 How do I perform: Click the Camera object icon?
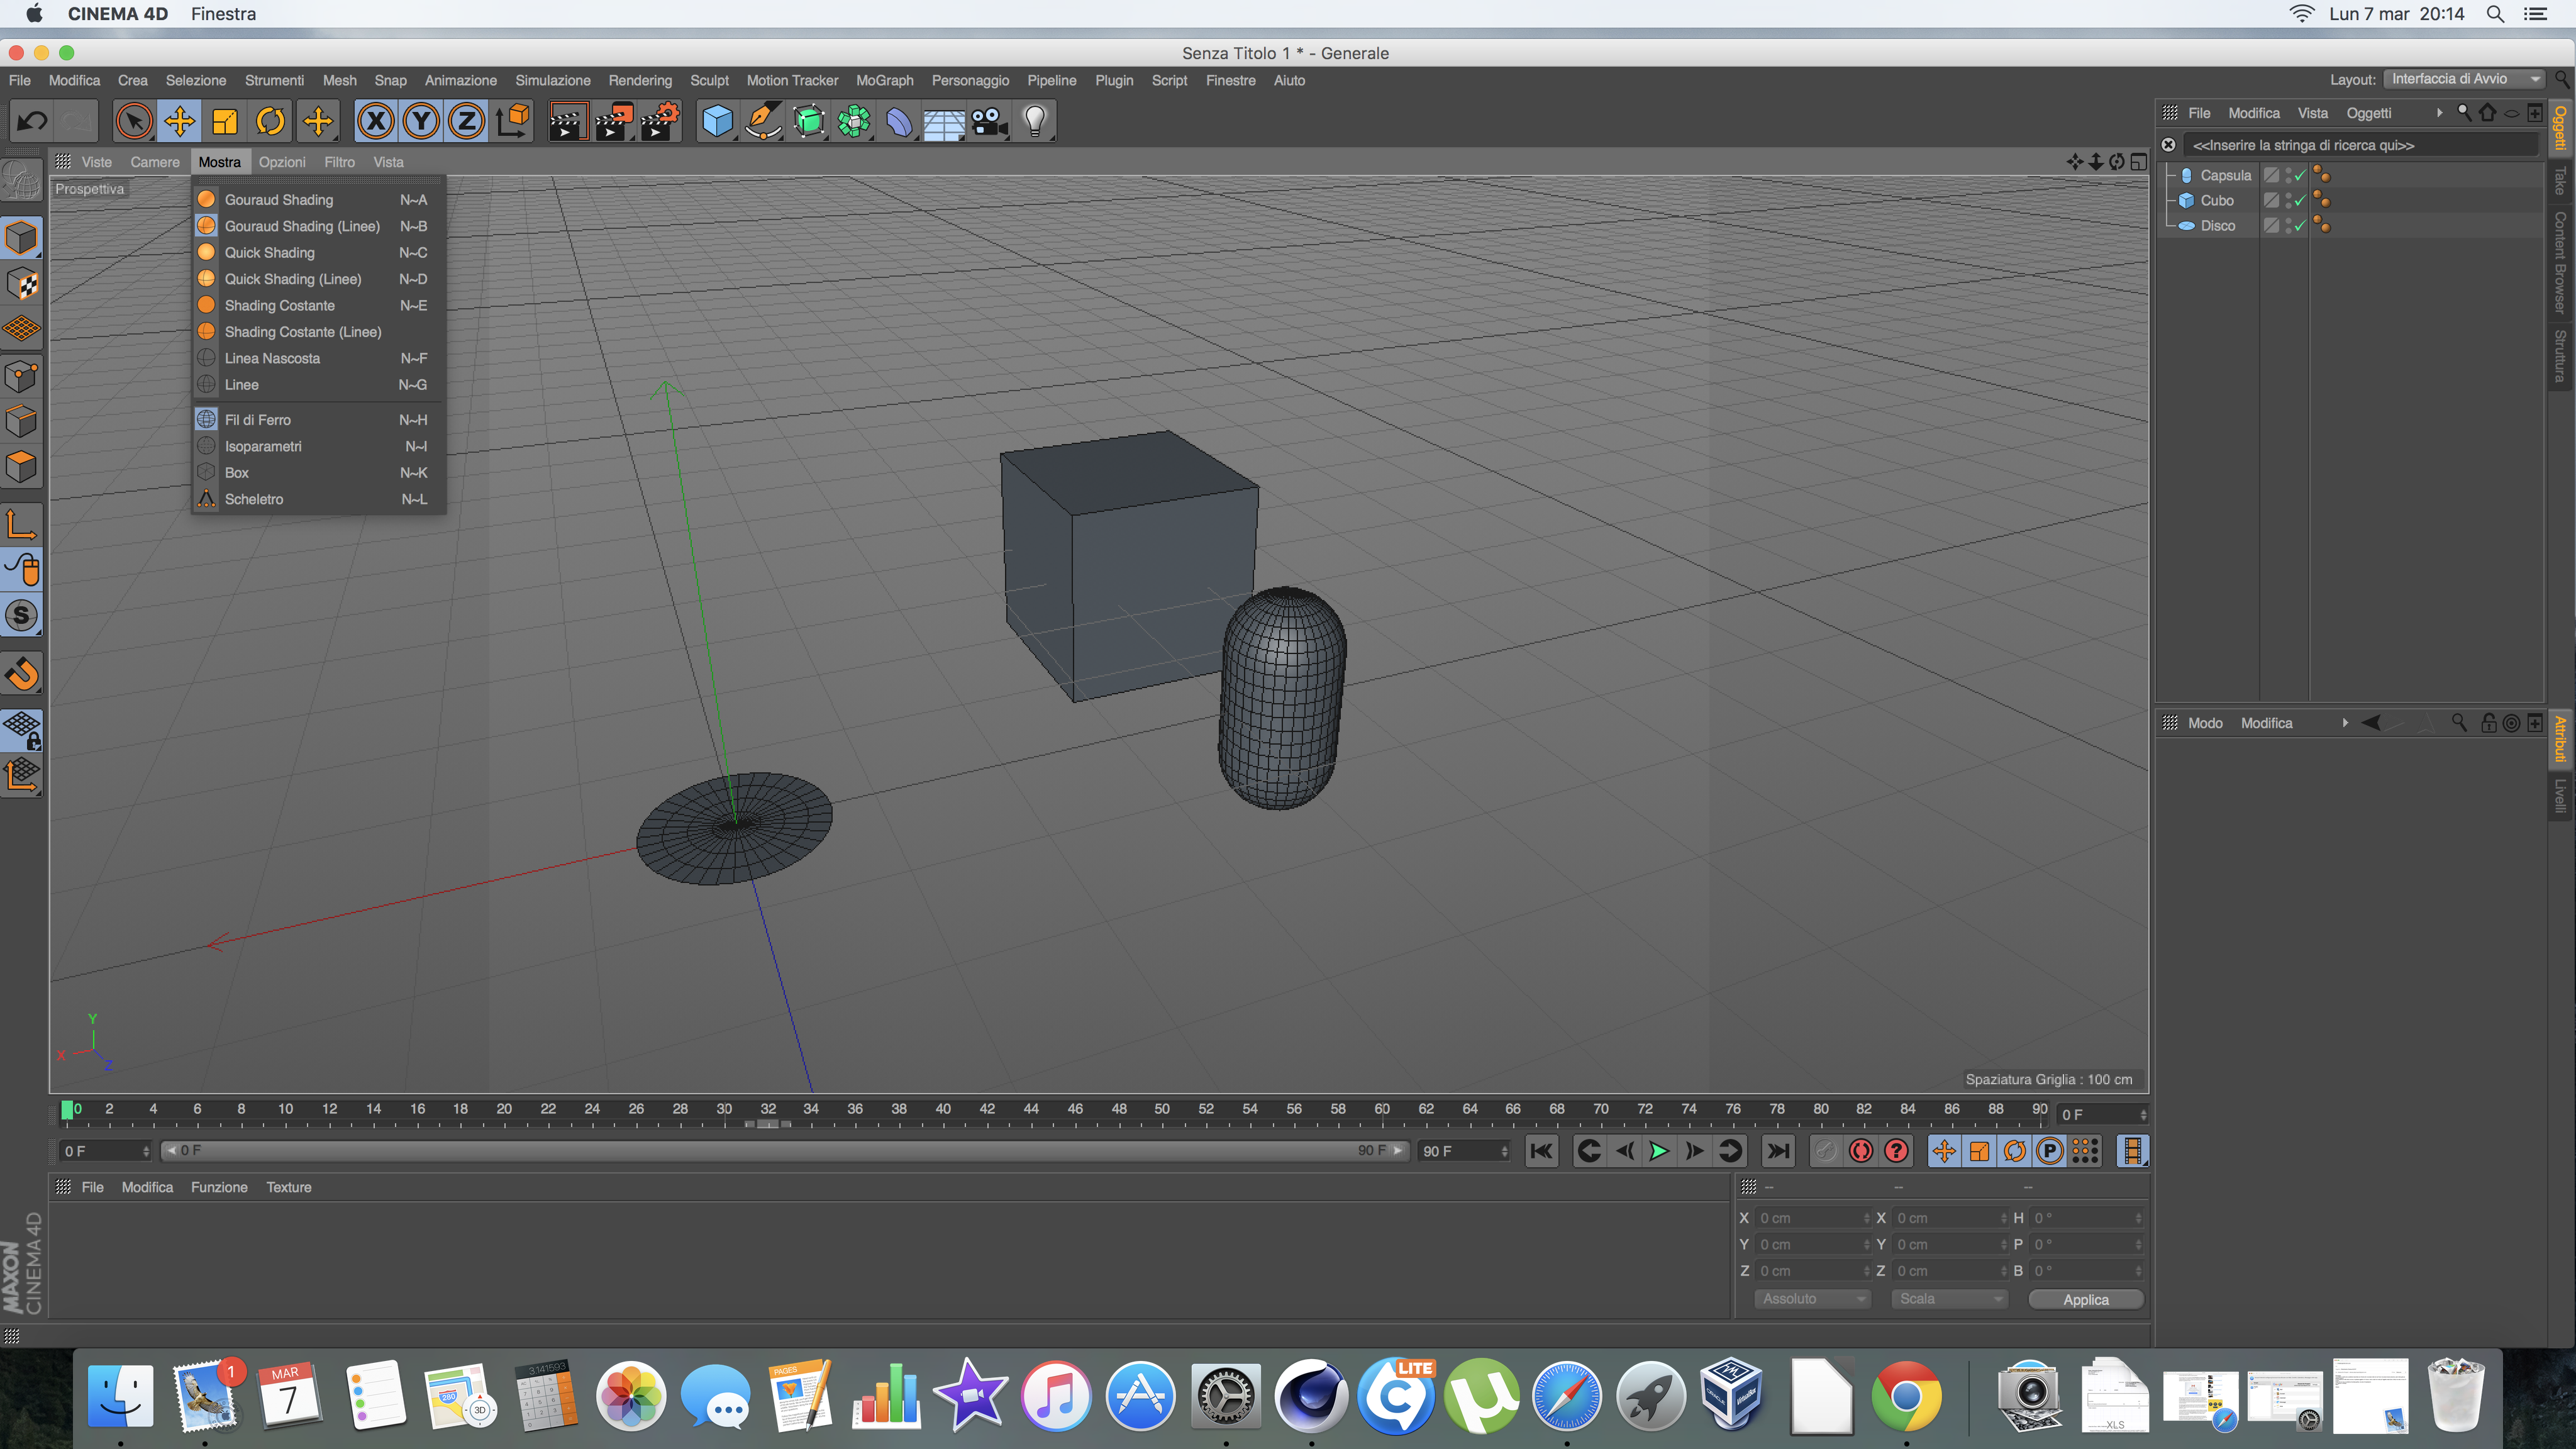[989, 122]
